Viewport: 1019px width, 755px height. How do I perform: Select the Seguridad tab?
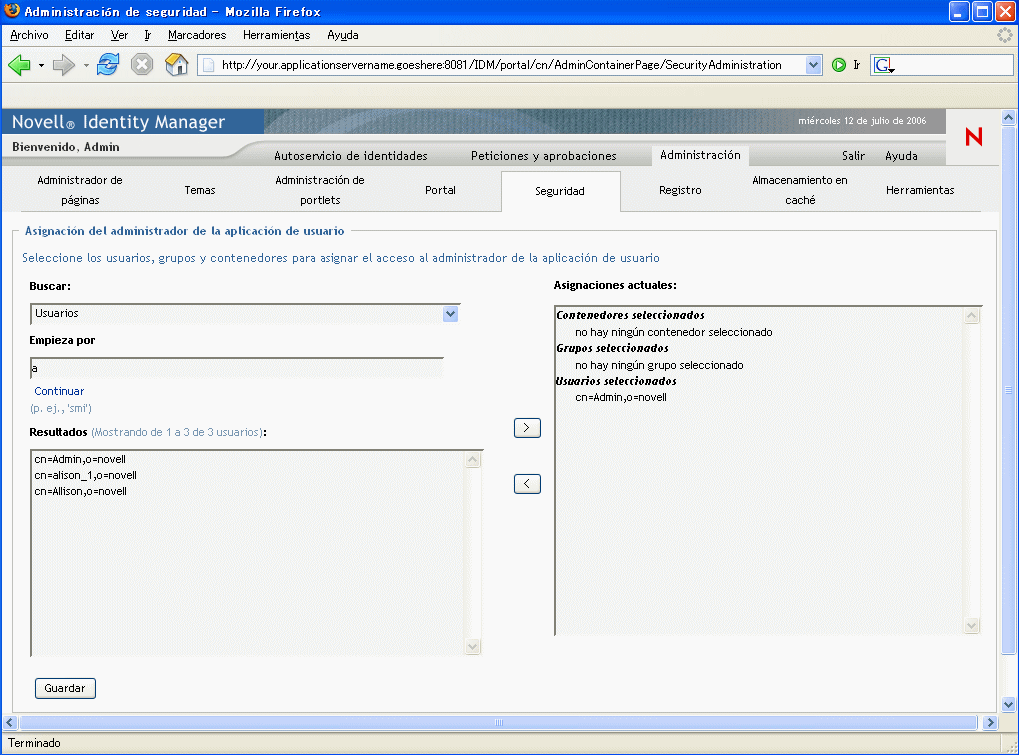560,191
